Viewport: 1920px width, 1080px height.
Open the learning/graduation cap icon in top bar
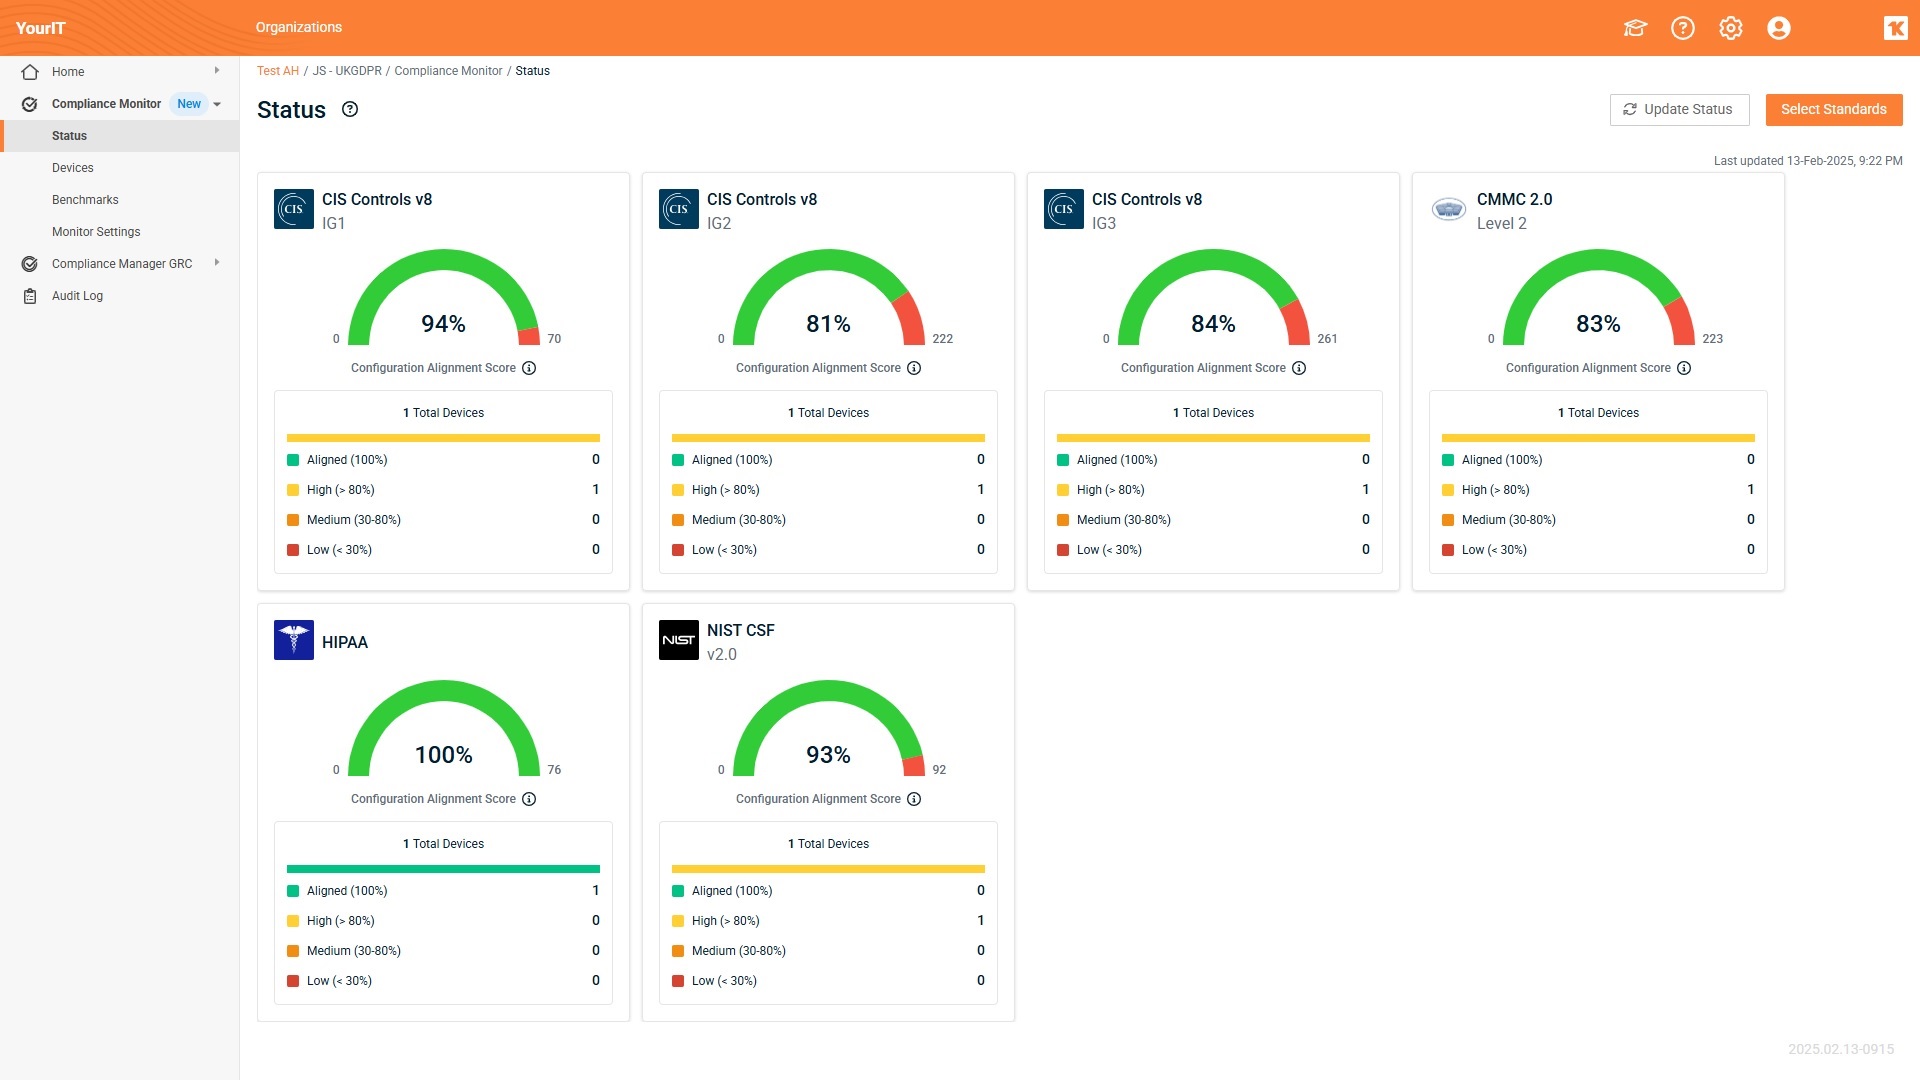[1634, 27]
